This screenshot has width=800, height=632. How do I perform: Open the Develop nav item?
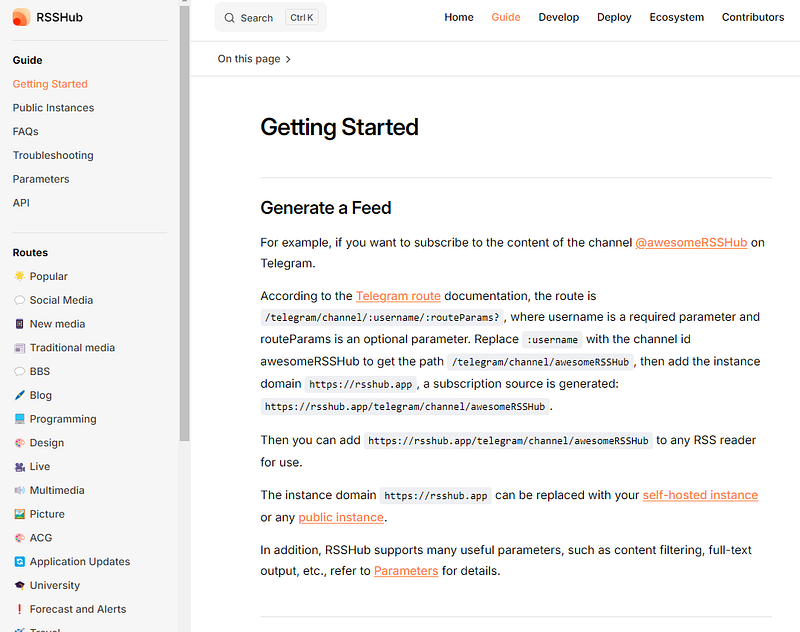click(x=559, y=17)
